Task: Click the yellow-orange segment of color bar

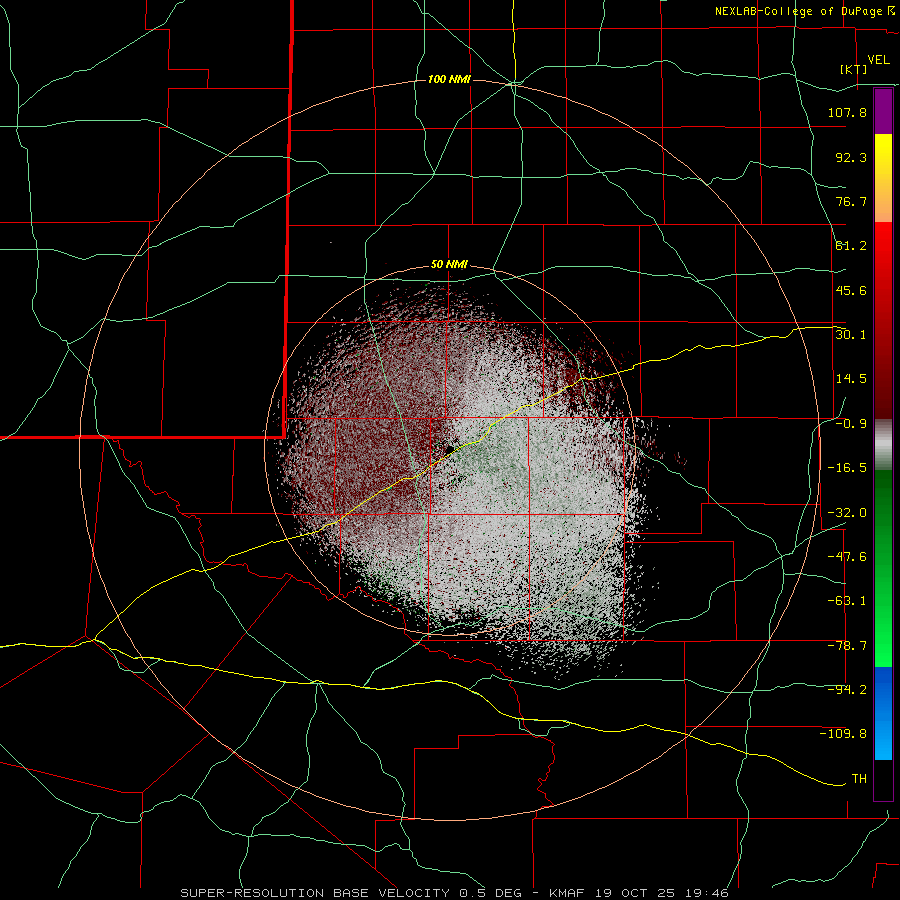Action: [x=883, y=178]
